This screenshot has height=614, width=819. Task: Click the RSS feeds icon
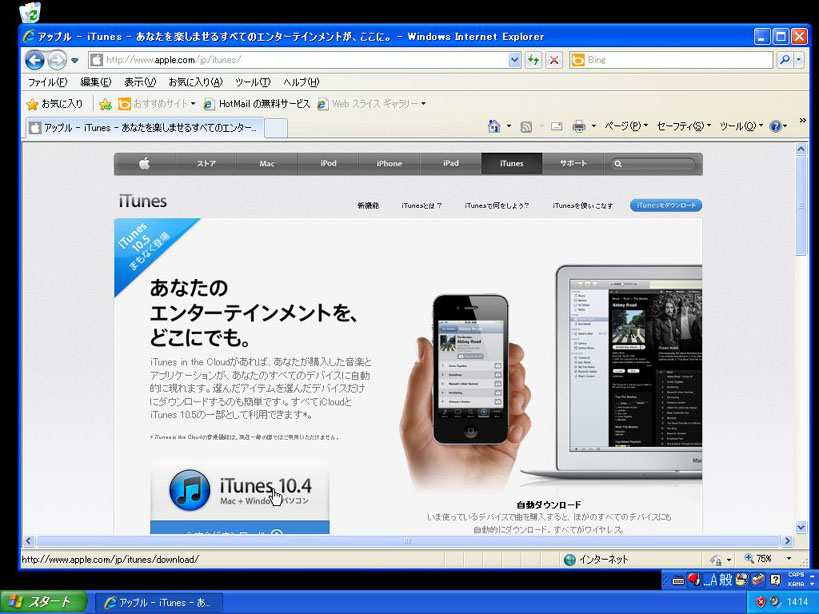(526, 126)
